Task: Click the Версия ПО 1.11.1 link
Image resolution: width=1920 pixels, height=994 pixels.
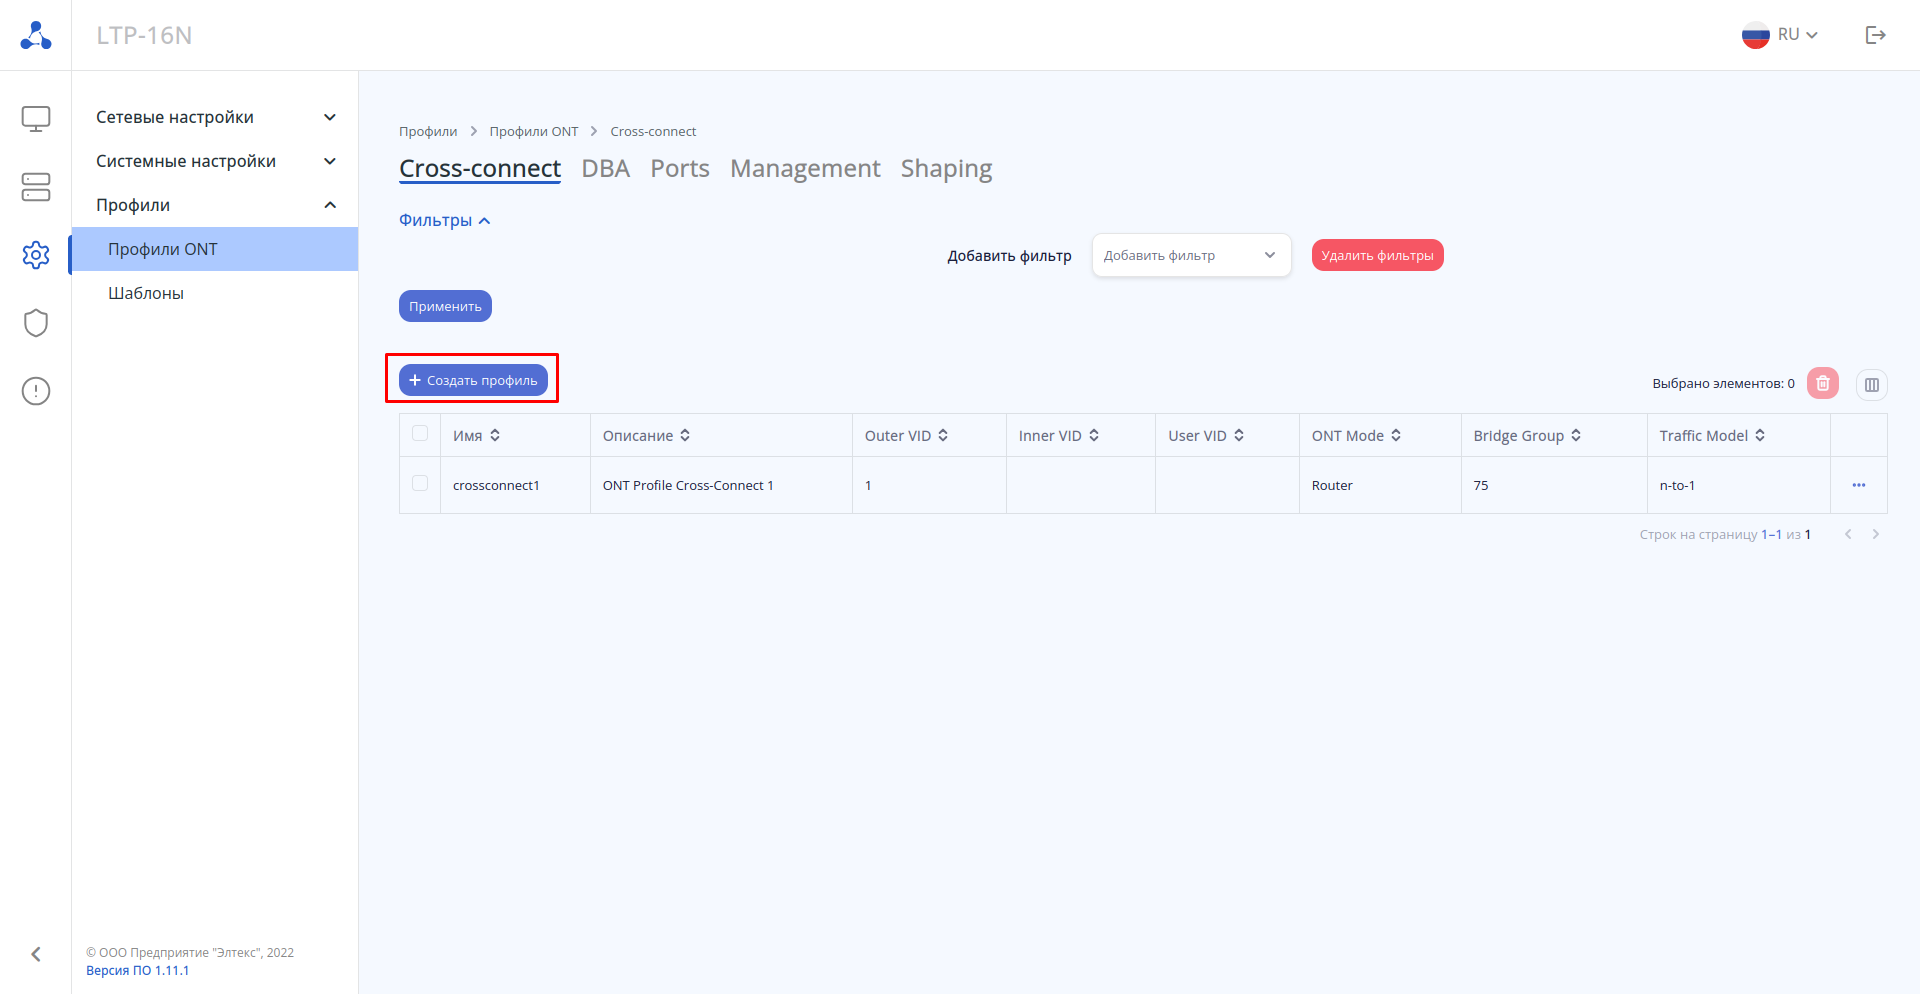Action: (x=137, y=970)
